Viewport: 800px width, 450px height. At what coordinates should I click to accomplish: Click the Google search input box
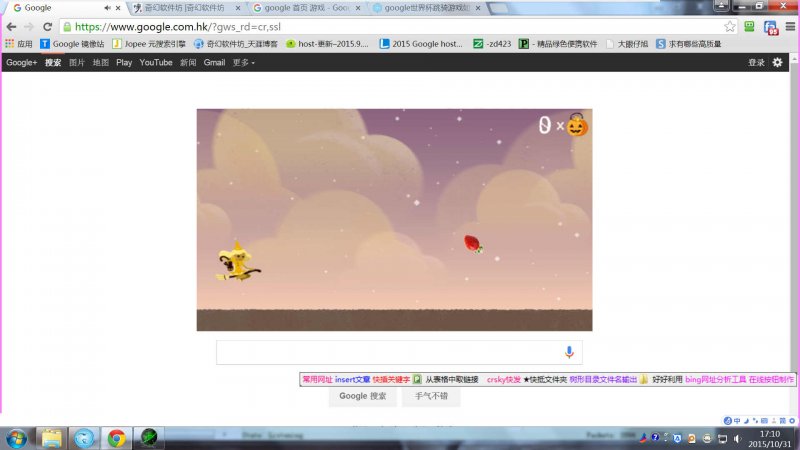pyautogui.click(x=399, y=352)
